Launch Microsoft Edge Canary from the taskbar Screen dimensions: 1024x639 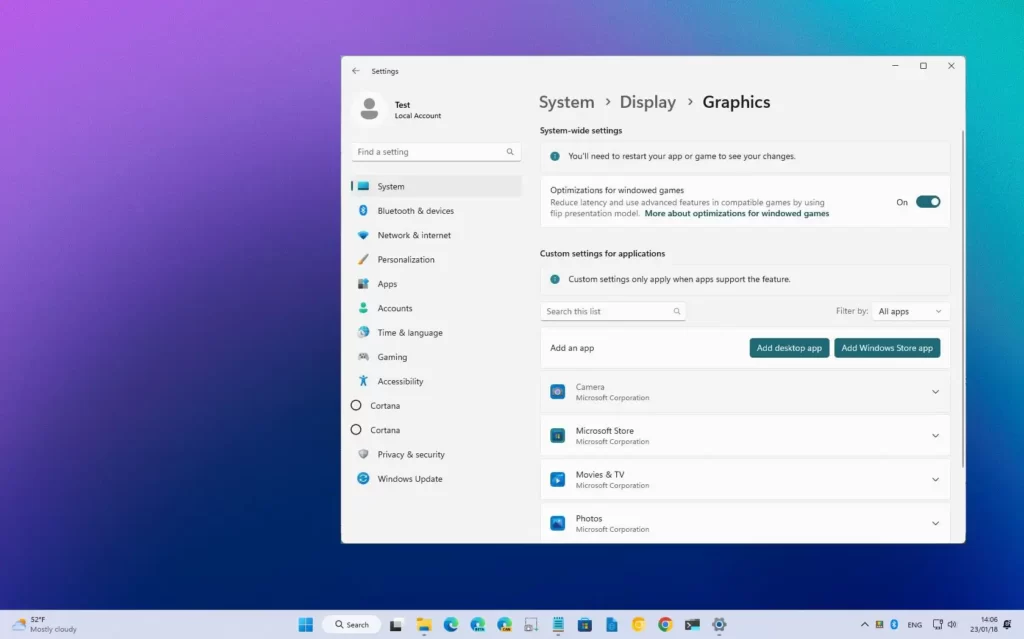pos(504,625)
